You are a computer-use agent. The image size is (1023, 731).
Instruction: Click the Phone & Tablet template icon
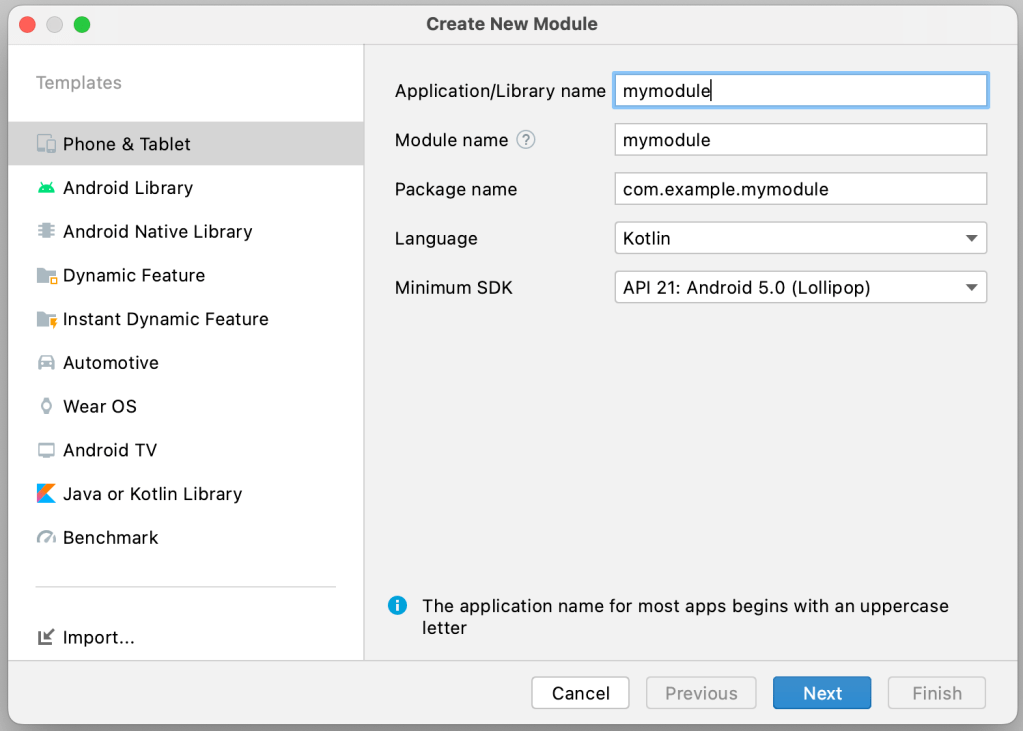46,144
